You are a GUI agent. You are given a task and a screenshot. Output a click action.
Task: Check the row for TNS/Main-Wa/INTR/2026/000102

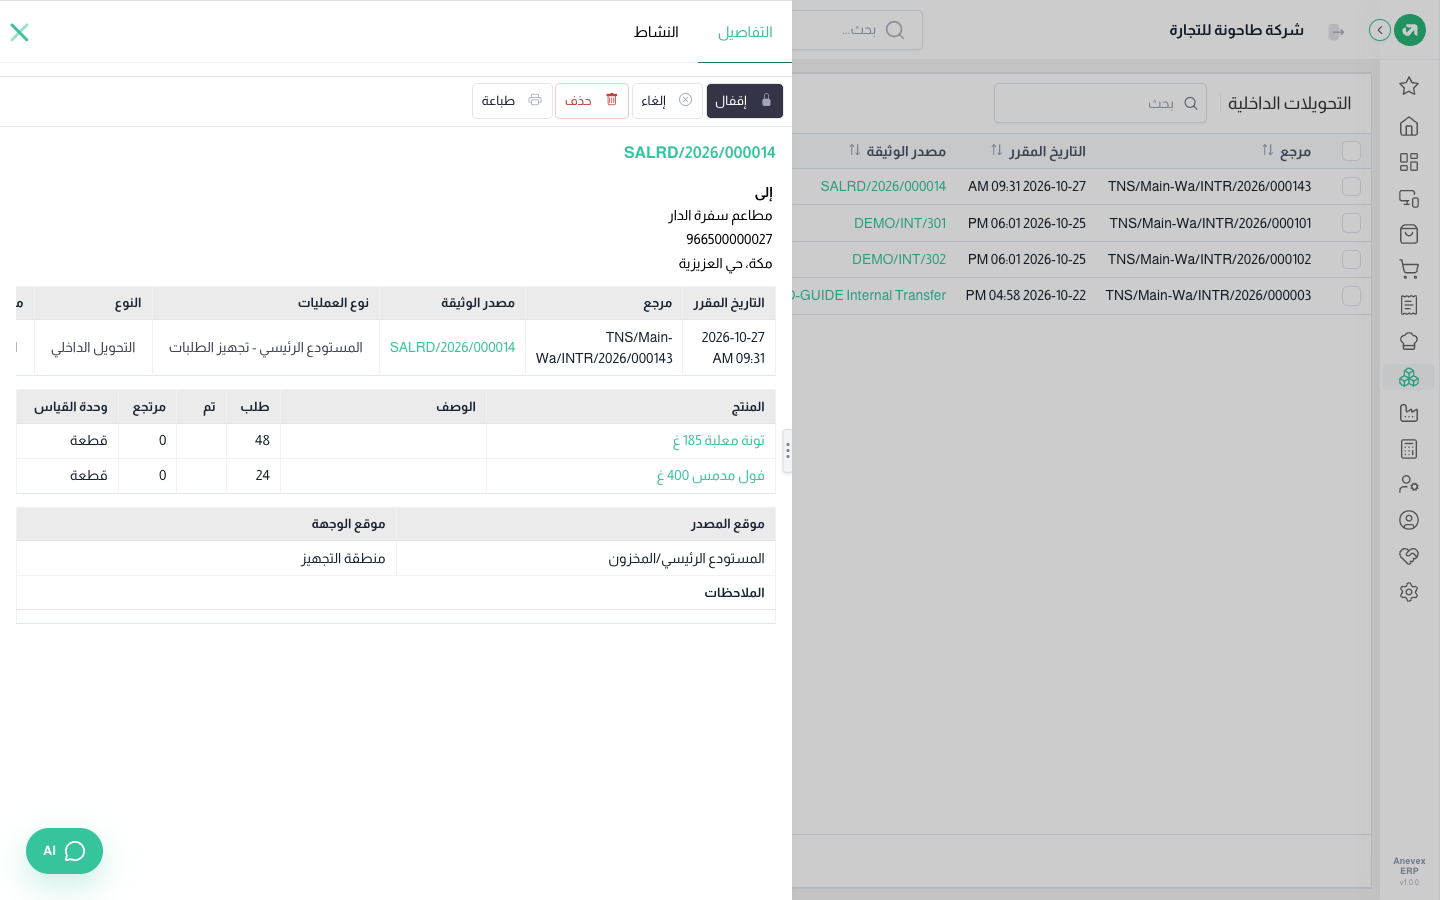(1351, 259)
